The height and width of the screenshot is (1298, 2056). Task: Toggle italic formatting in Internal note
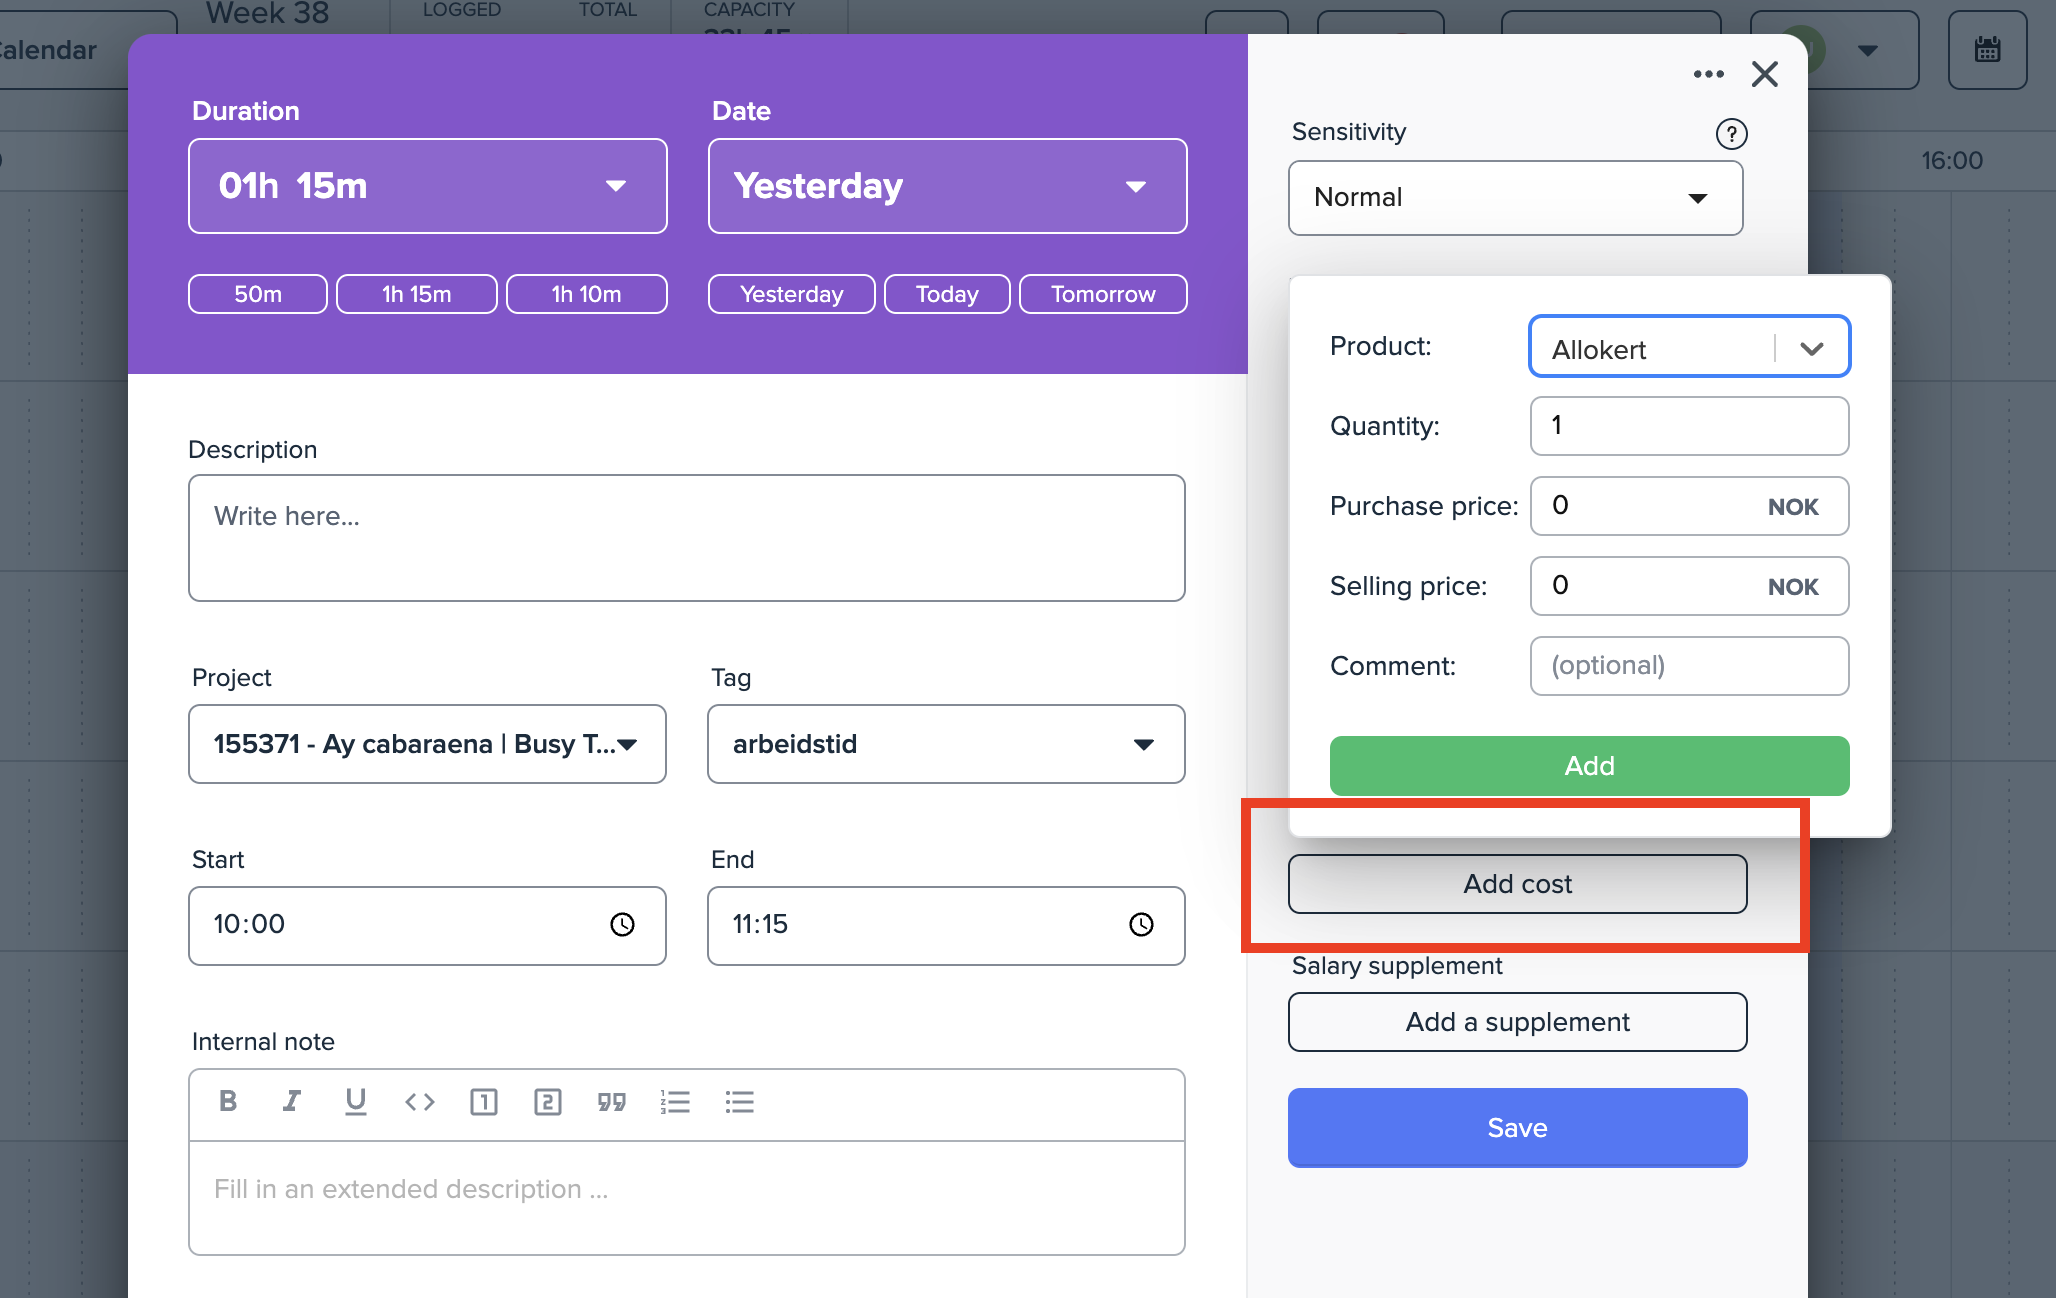point(291,1101)
